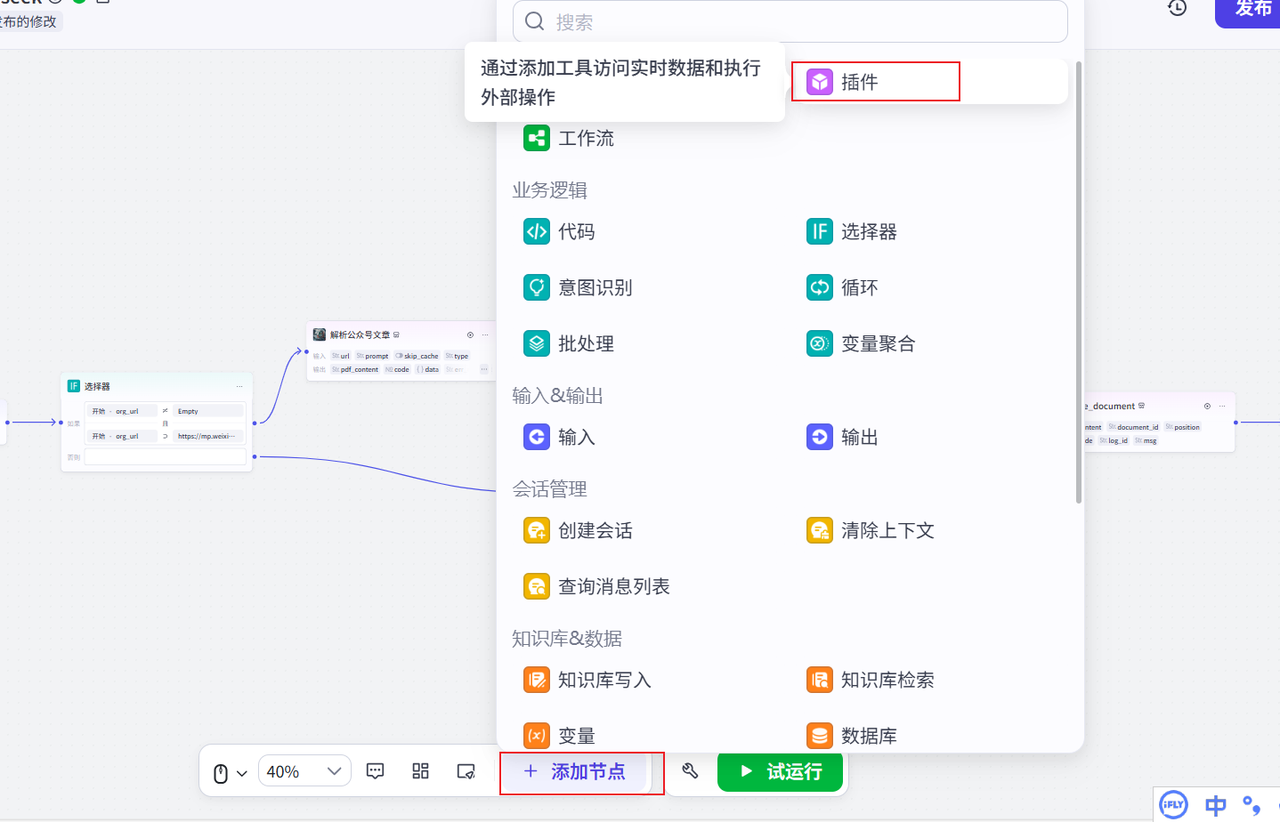The width and height of the screenshot is (1280, 822).
Task: Click the node panel vertical scrollbar
Action: point(1079,282)
